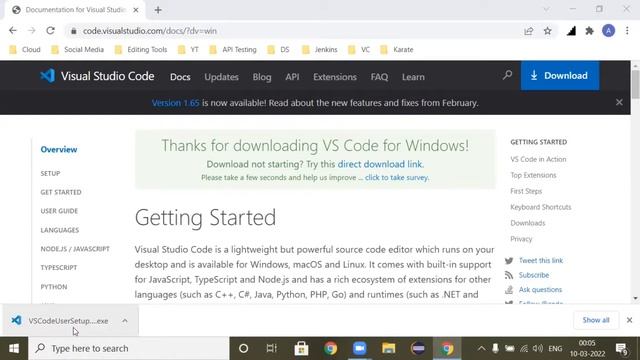Click the page vertical scrollbar thumb

[636, 84]
